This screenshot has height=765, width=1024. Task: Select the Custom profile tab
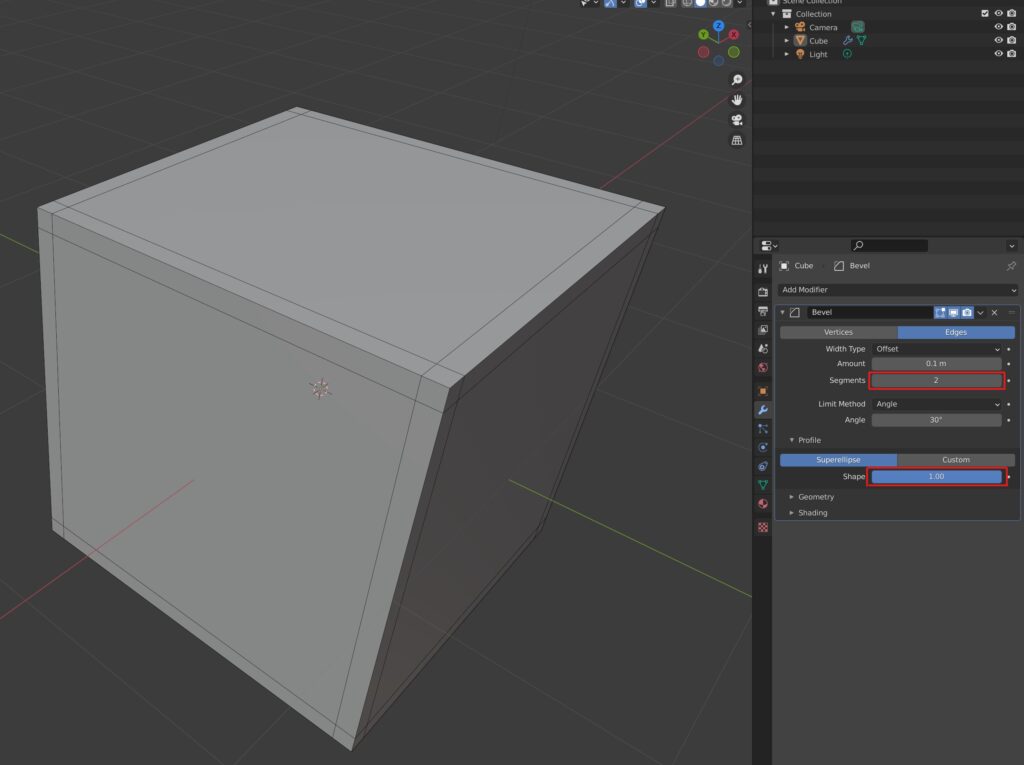pos(956,459)
